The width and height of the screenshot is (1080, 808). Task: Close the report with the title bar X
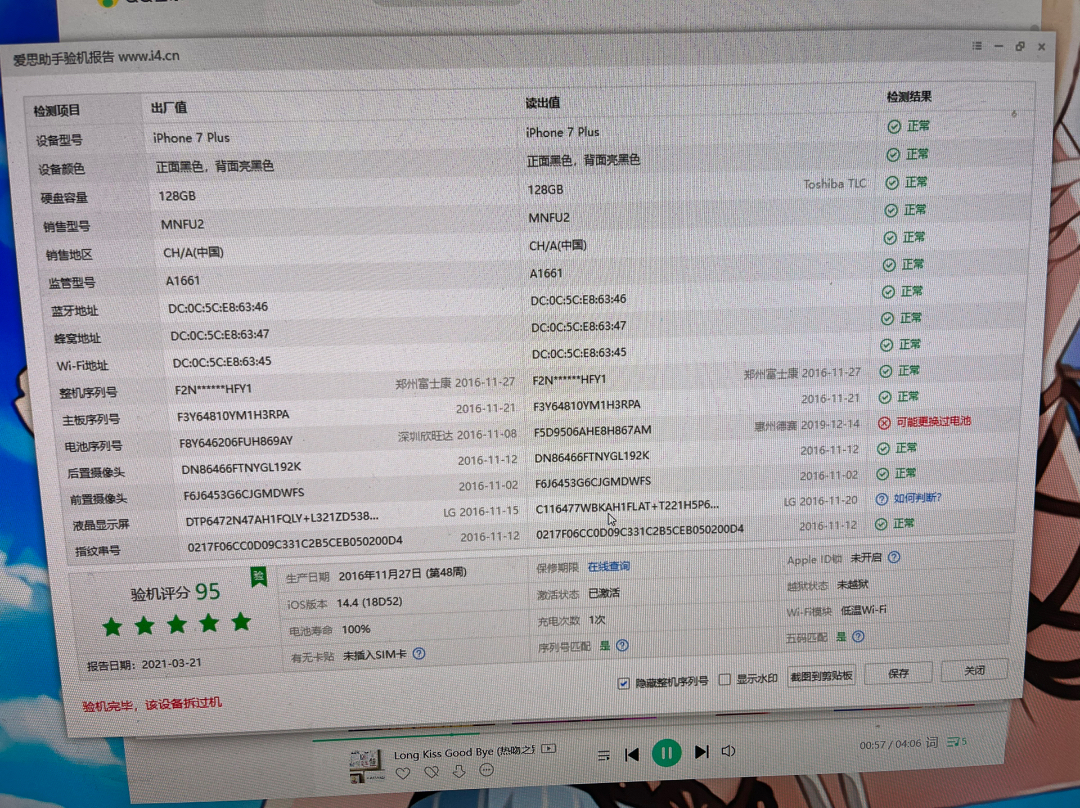1041,47
